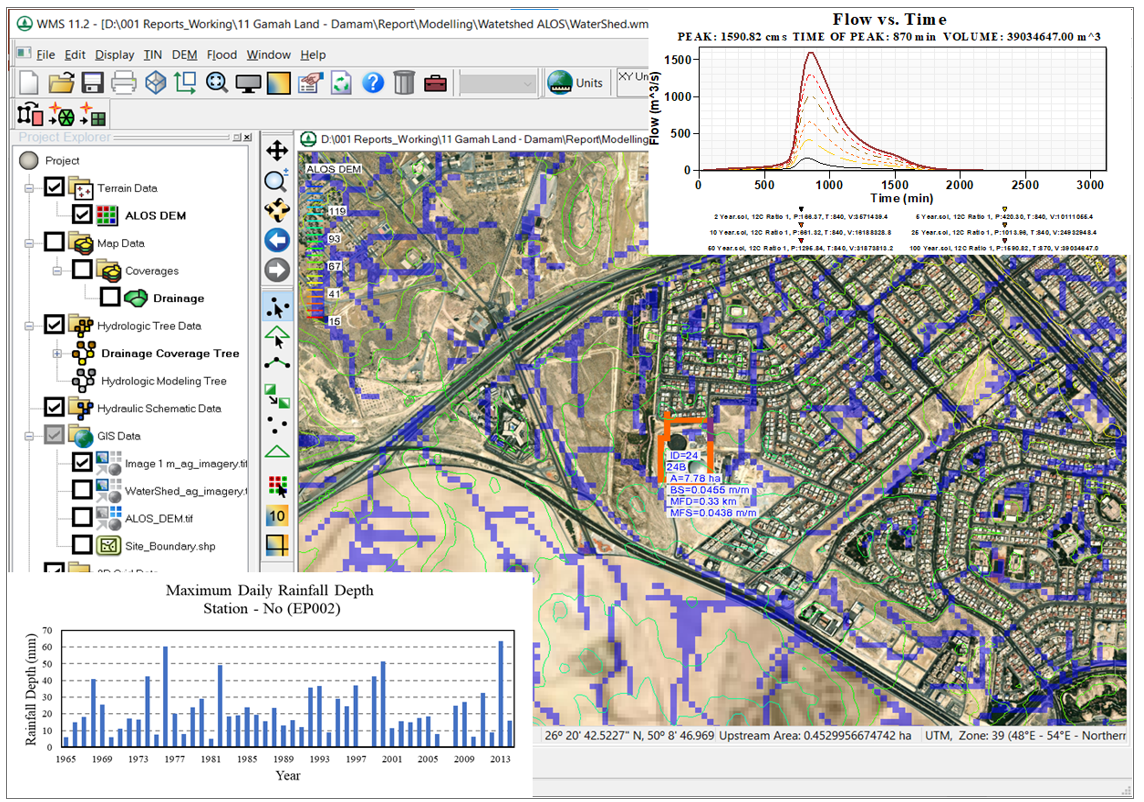Click the Save diskette icon
The width and height of the screenshot is (1144, 802).
pyautogui.click(x=93, y=83)
